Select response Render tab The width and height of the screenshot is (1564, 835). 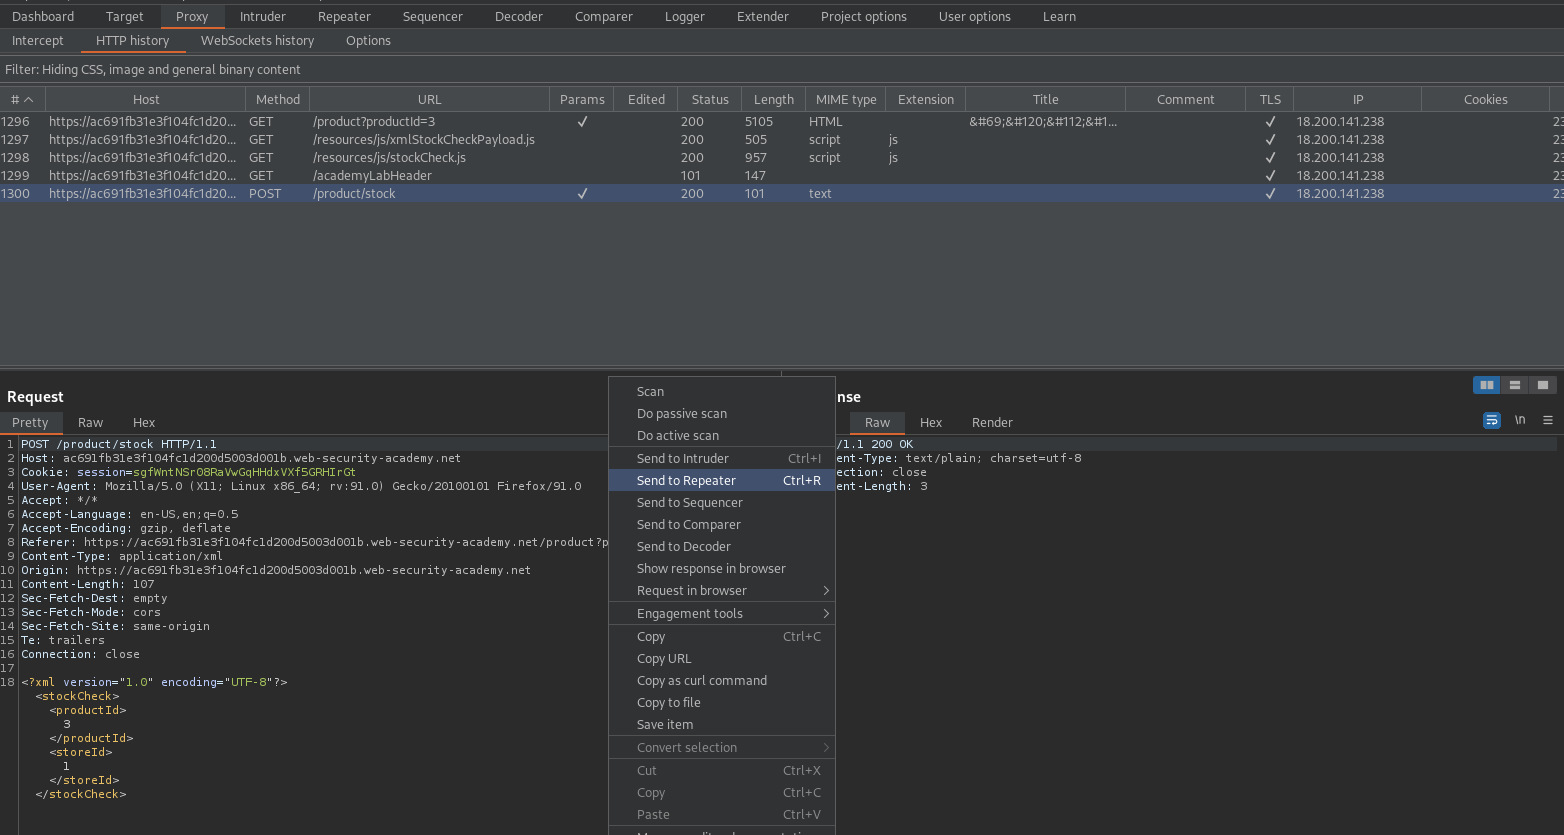click(992, 423)
